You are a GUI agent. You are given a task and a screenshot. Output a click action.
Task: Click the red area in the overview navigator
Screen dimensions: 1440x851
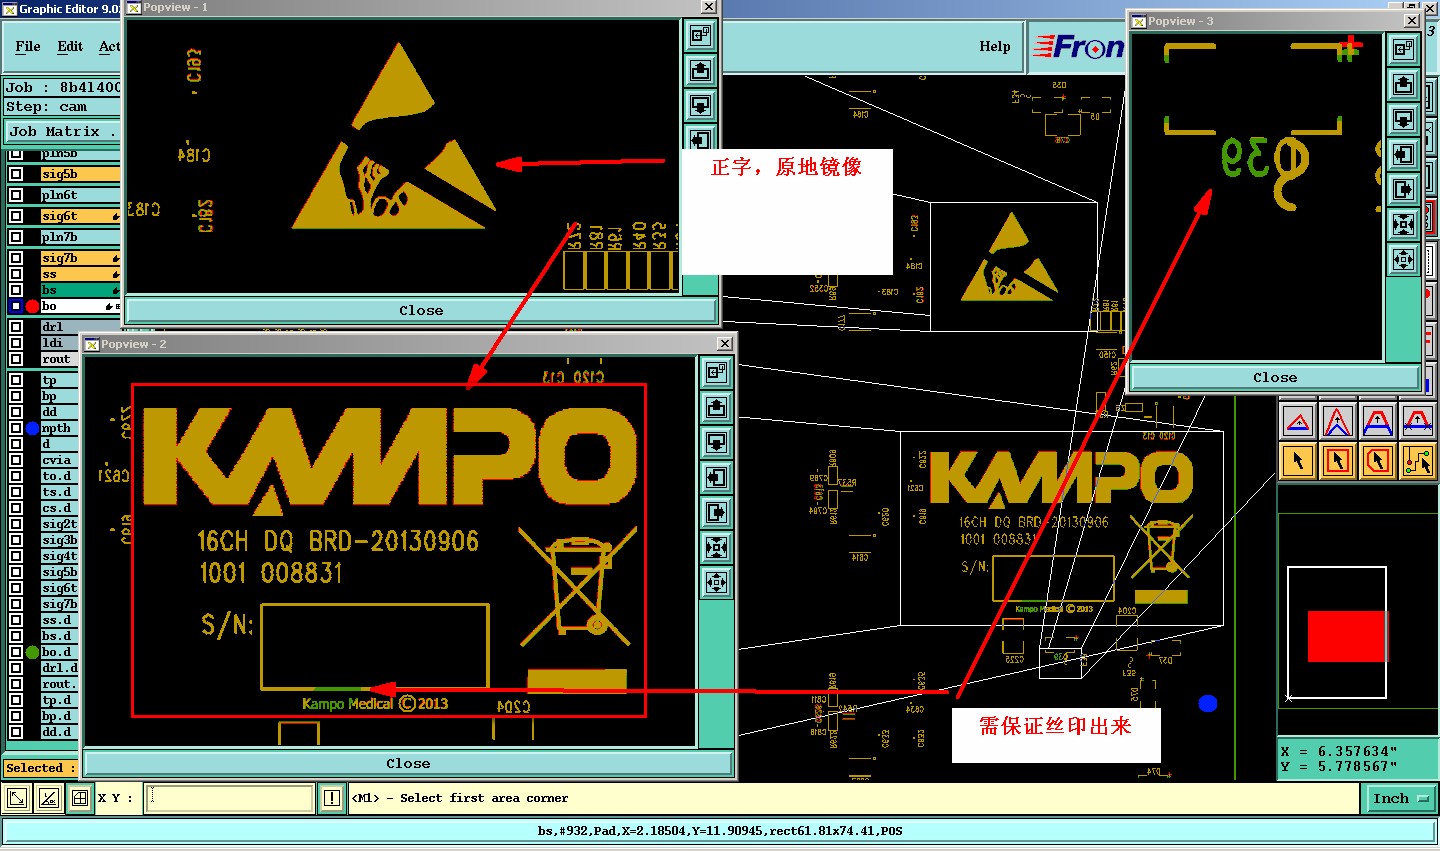pyautogui.click(x=1347, y=636)
